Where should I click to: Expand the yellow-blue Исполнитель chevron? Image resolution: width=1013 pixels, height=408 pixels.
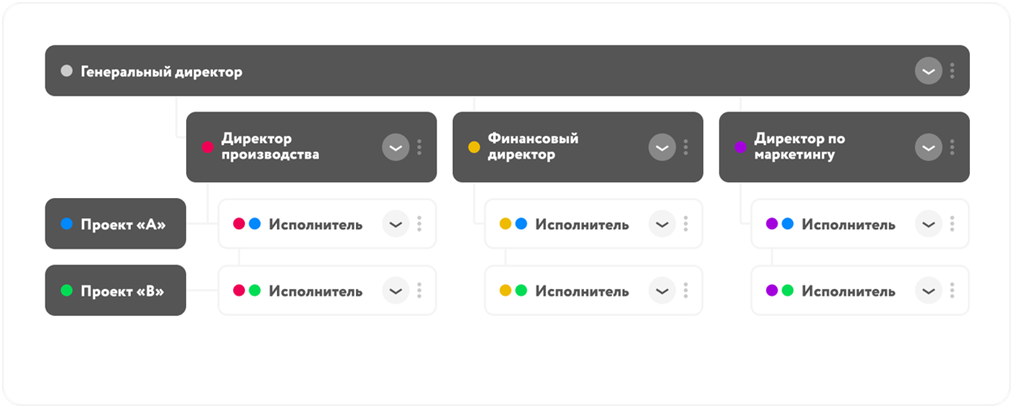click(x=662, y=224)
